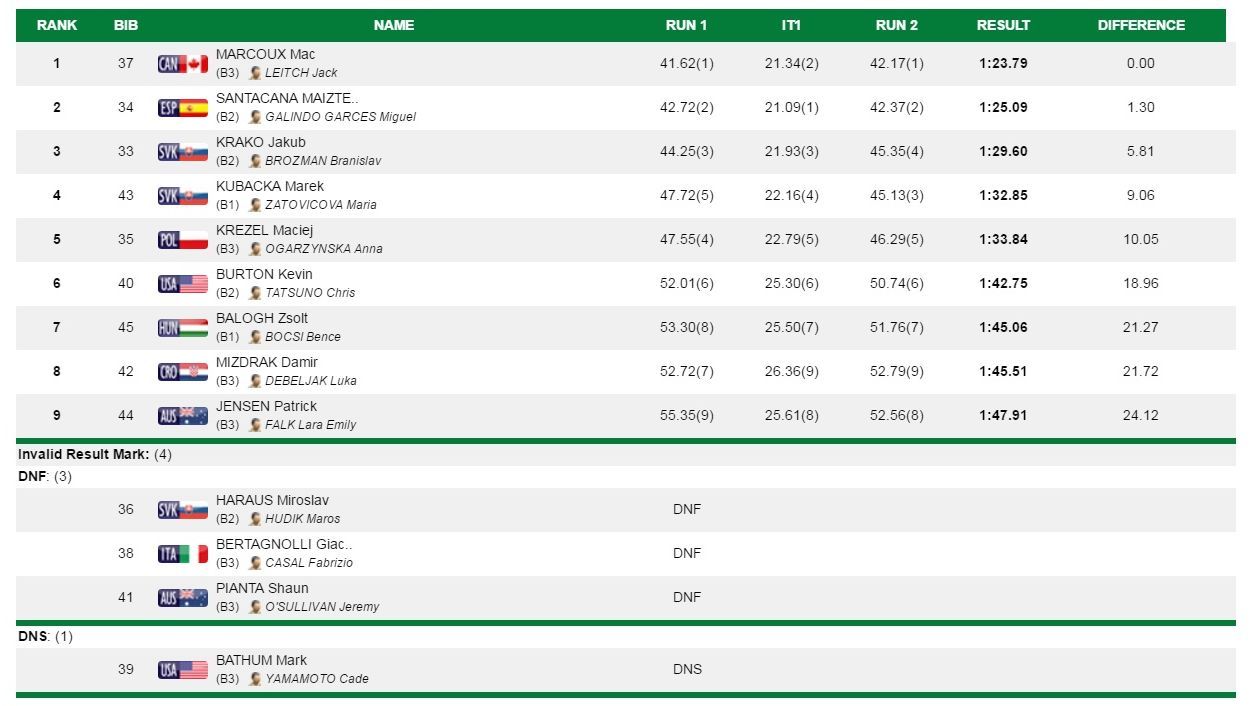1256x706 pixels.
Task: Click the RUN 1 column header
Action: [x=686, y=25]
